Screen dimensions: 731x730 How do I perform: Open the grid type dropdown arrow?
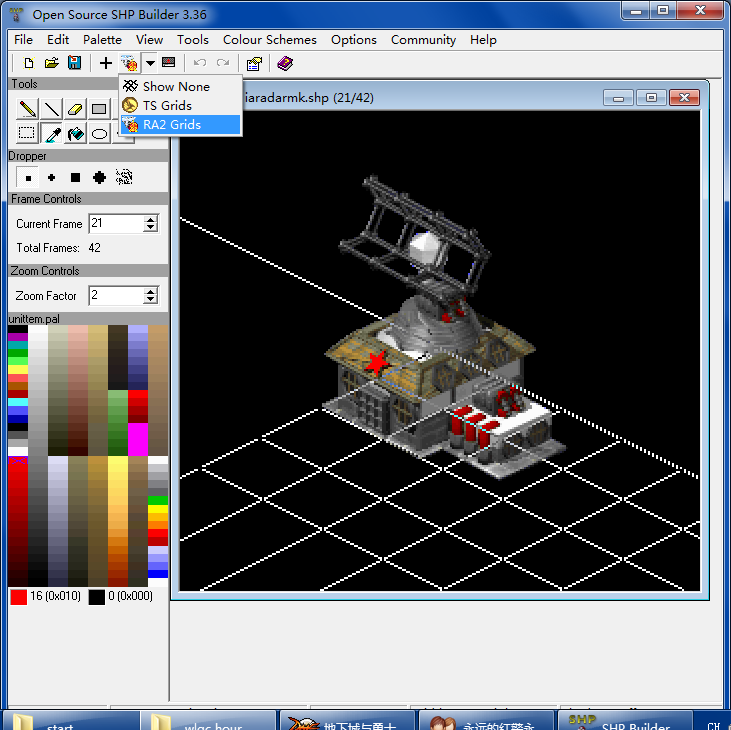click(149, 63)
